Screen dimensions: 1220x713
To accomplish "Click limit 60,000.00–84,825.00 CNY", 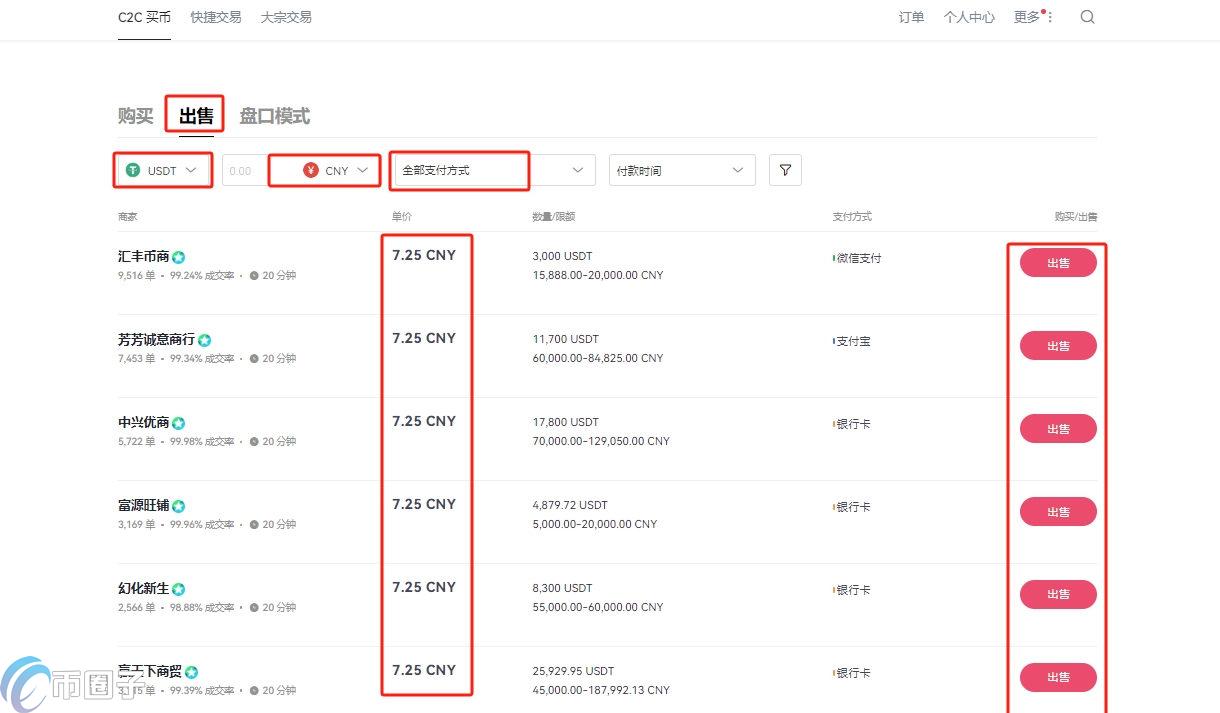I will 597,358.
